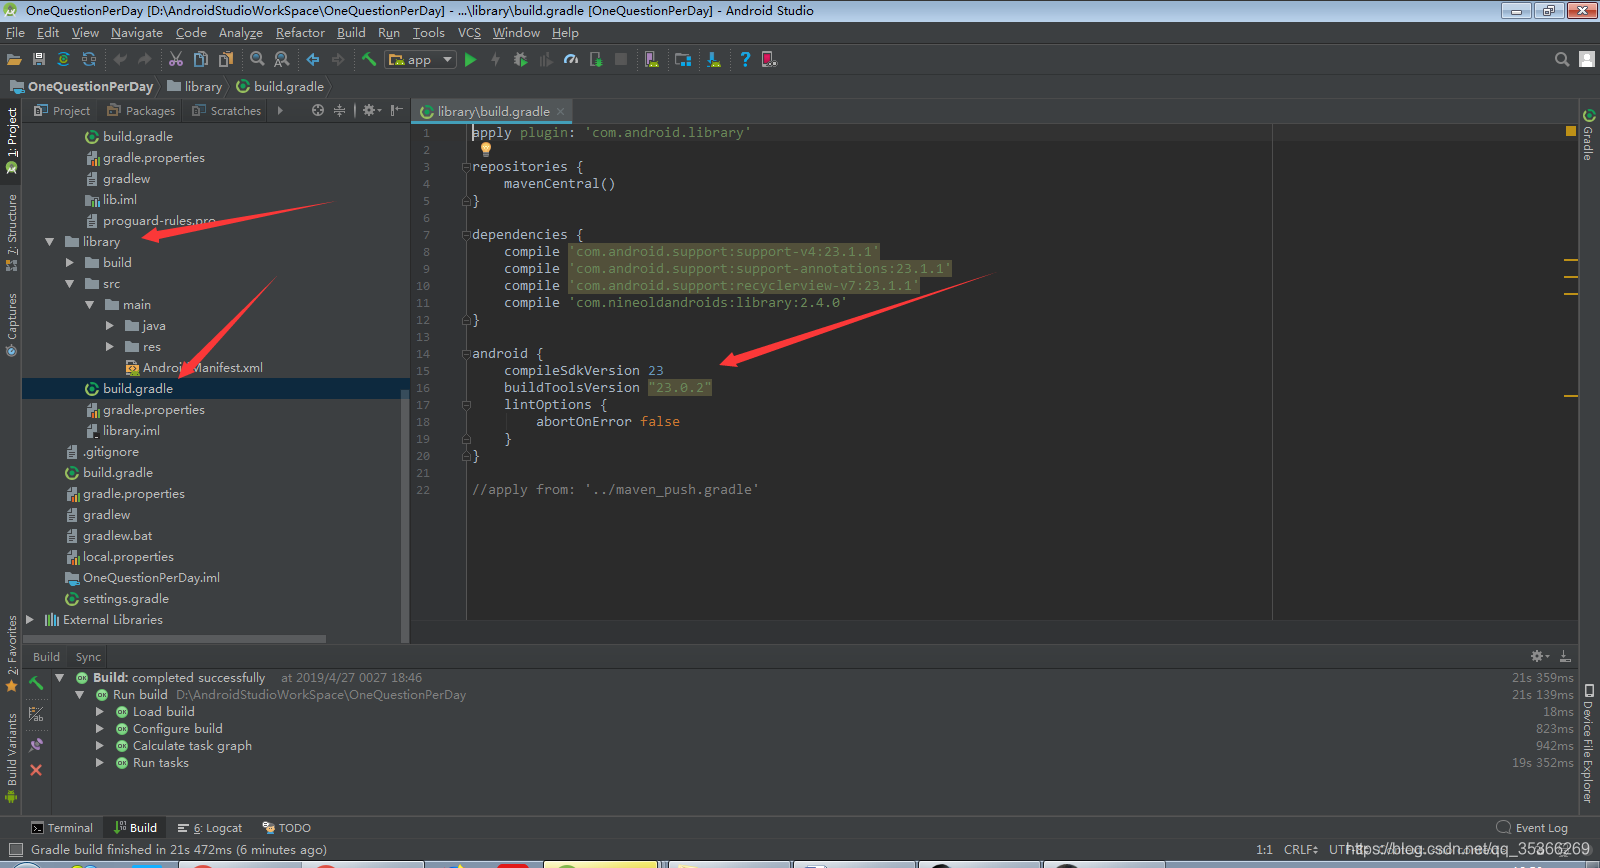This screenshot has height=868, width=1600.
Task: Click Search Everywhere magnifier at top right
Action: coord(1562,60)
